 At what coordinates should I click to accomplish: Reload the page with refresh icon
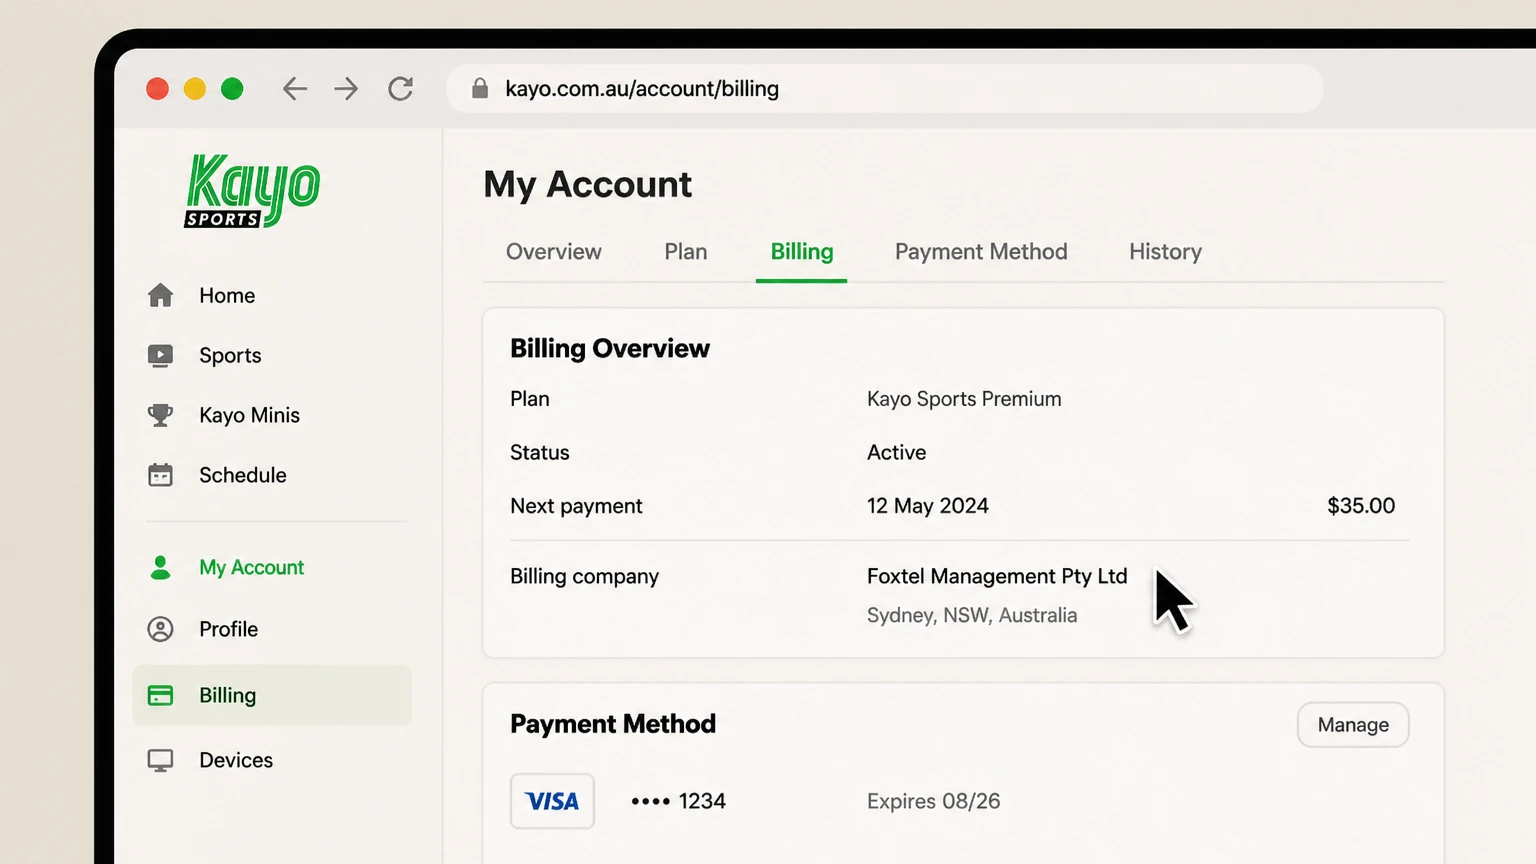401,89
